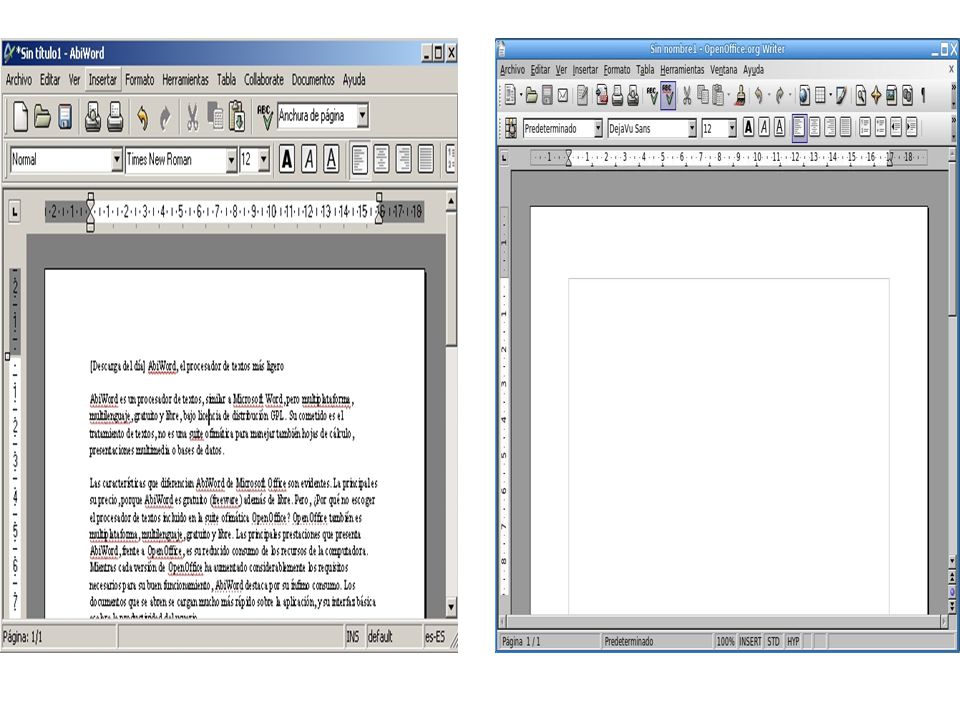960x720 pixels.
Task: Send document as e-mail in Writer
Action: 563,95
